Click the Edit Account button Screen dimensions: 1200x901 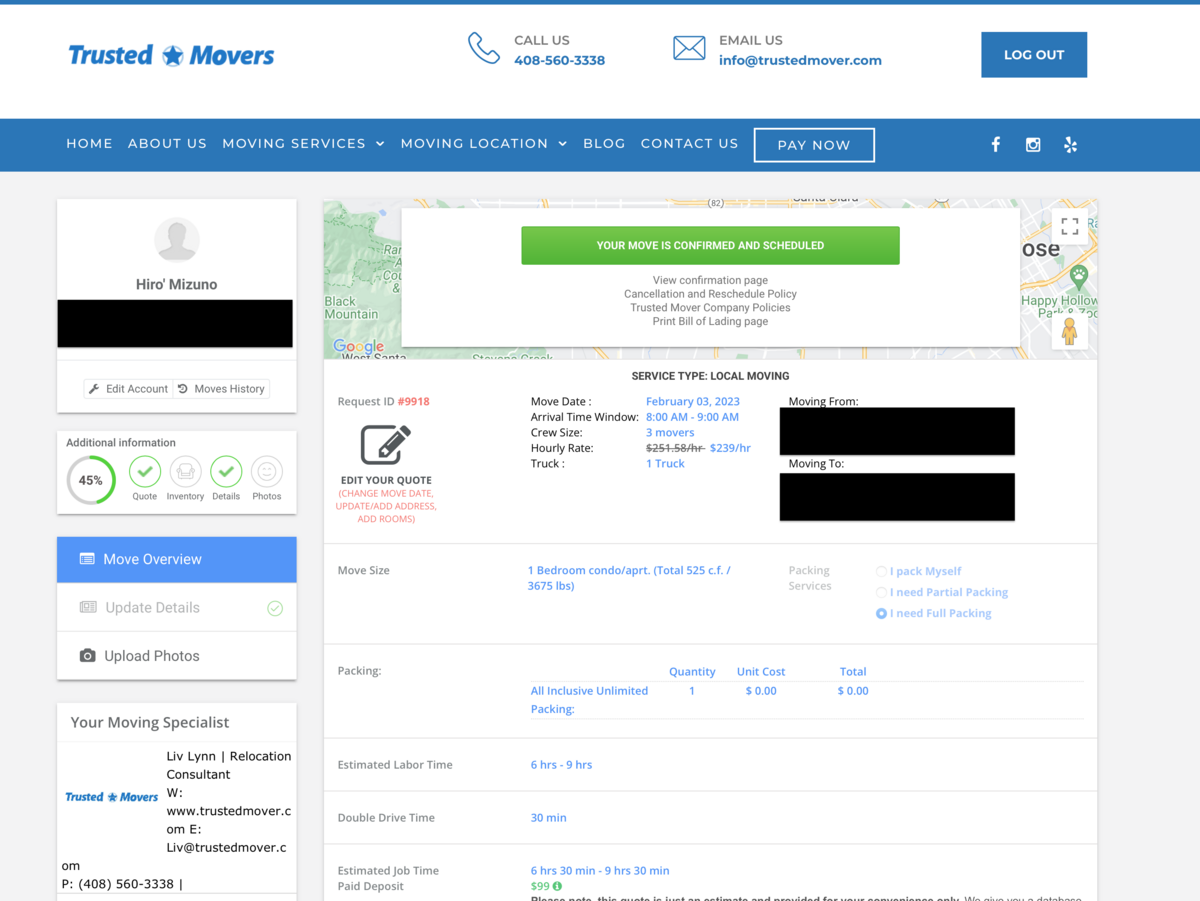(x=128, y=389)
